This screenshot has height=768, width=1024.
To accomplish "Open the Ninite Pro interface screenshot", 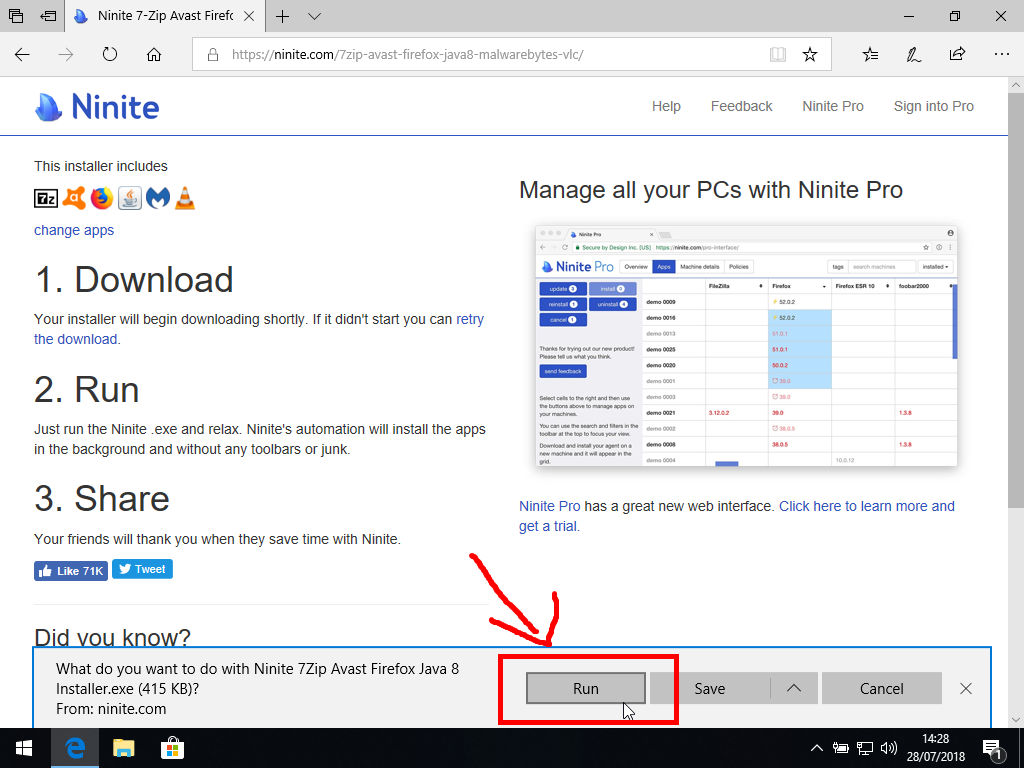I will pos(746,346).
